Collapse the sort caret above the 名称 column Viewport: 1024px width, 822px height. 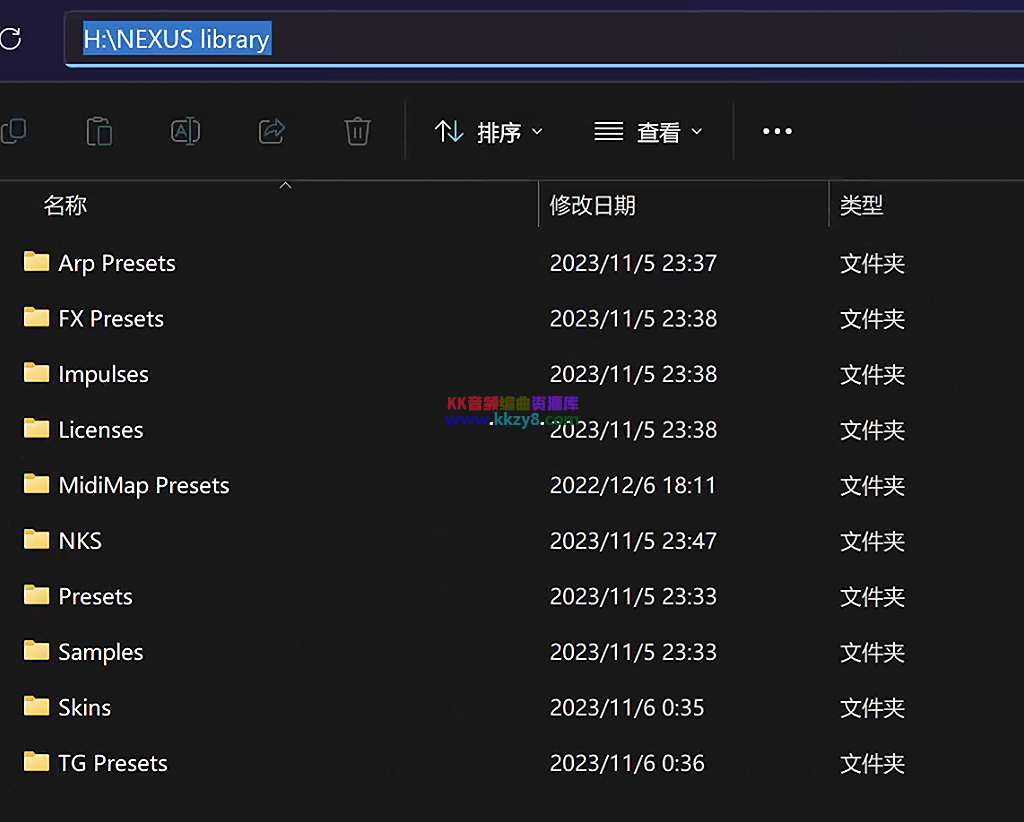click(285, 184)
